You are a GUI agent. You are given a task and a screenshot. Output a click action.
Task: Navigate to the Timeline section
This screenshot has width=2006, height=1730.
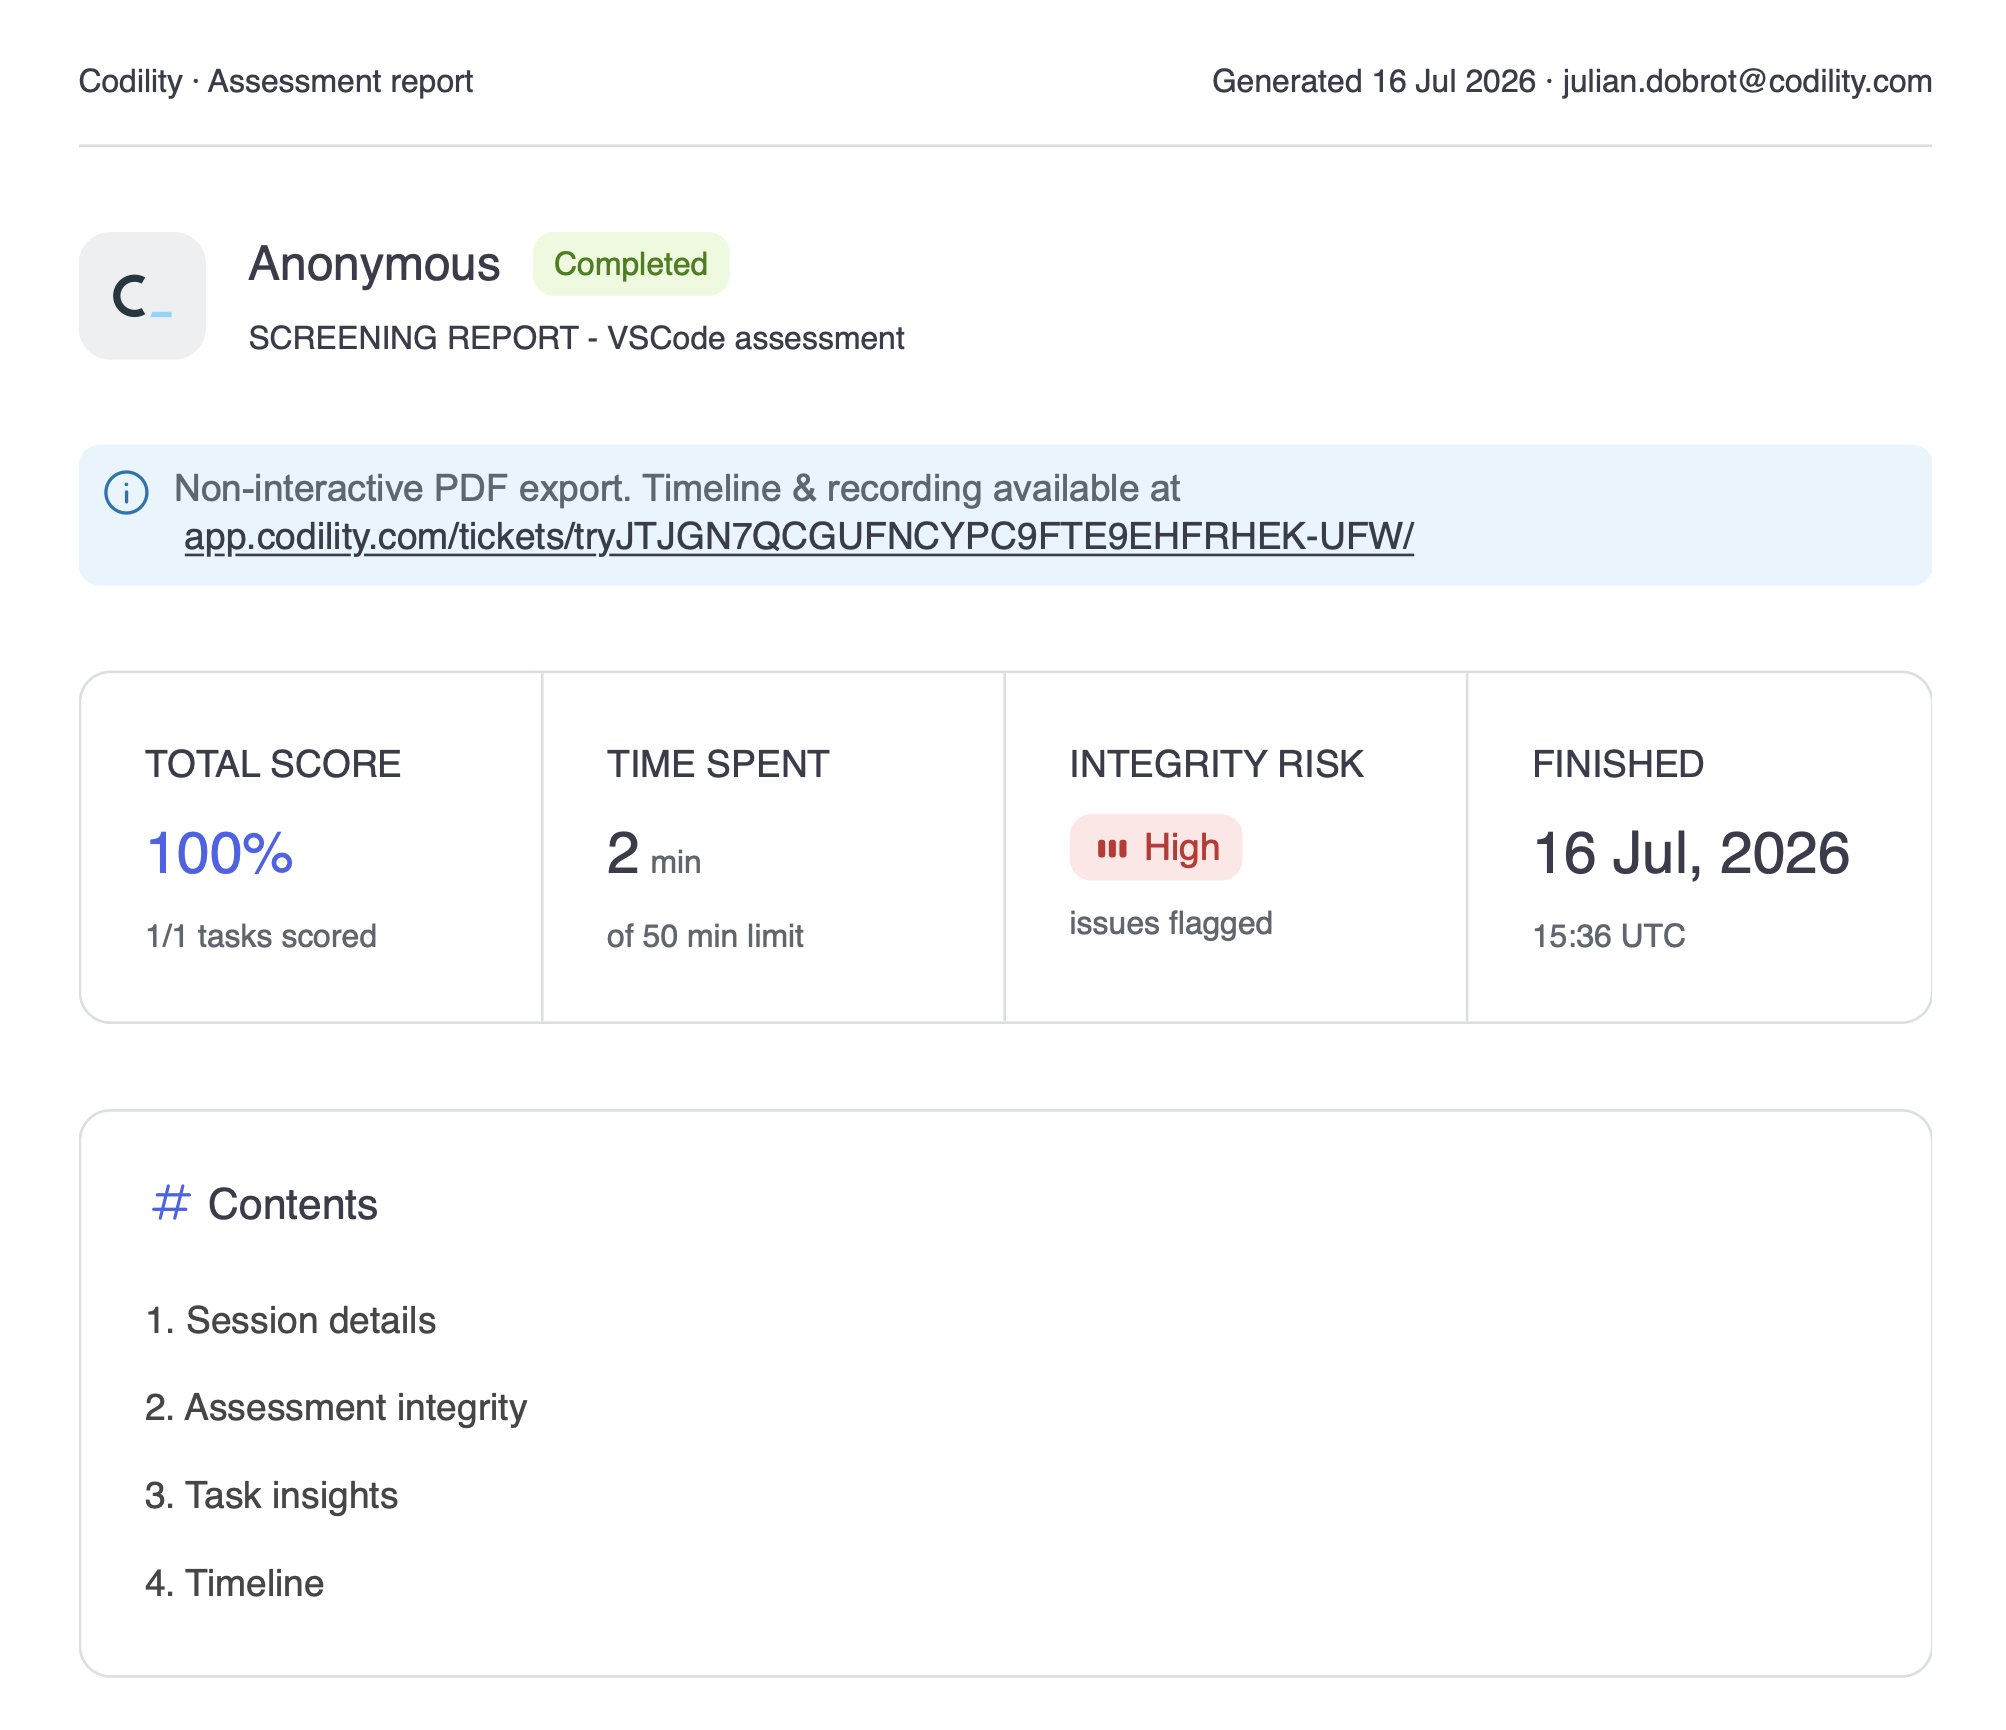tap(234, 1584)
